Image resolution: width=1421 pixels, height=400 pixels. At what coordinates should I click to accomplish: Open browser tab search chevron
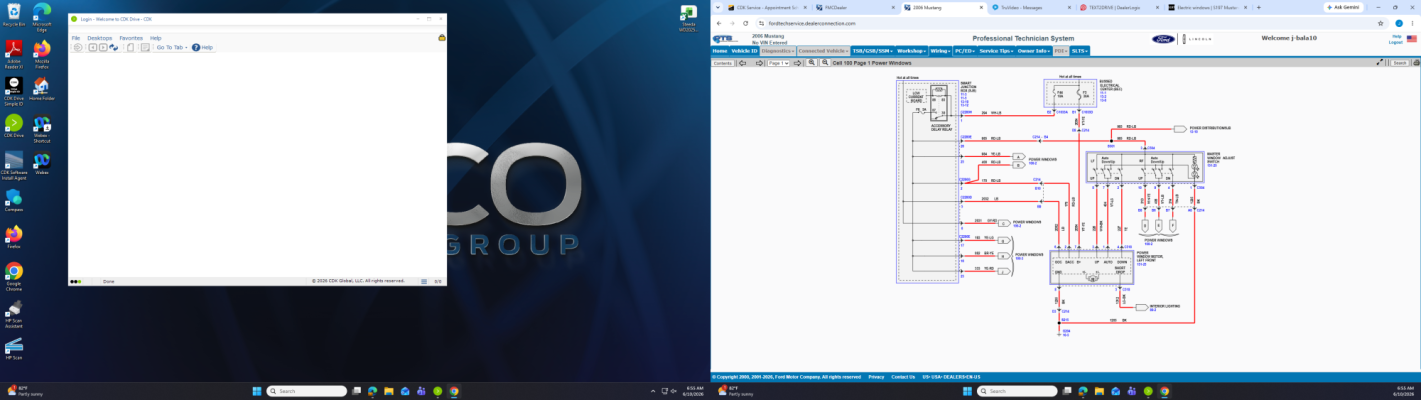click(717, 7)
